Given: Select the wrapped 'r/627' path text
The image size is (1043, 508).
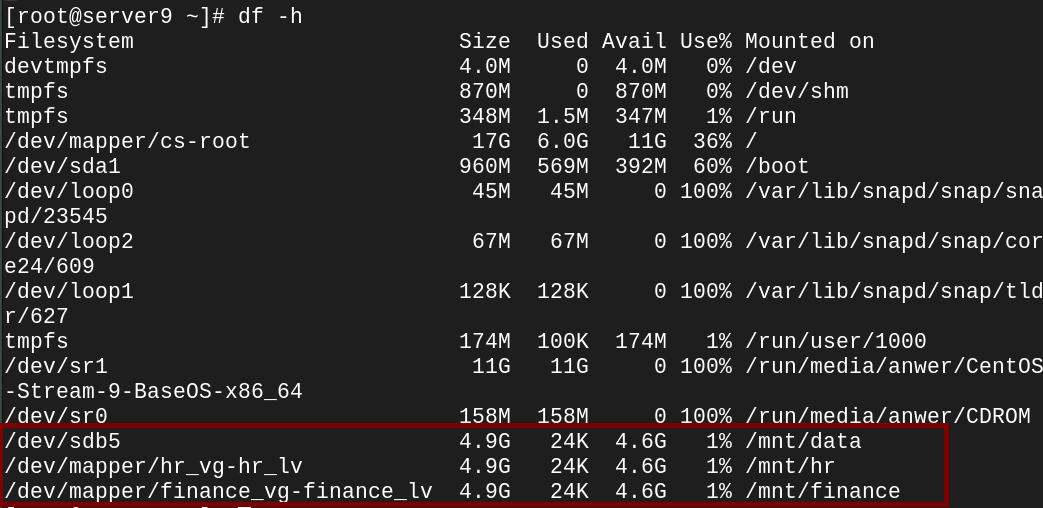Looking at the screenshot, I should [x=37, y=317].
